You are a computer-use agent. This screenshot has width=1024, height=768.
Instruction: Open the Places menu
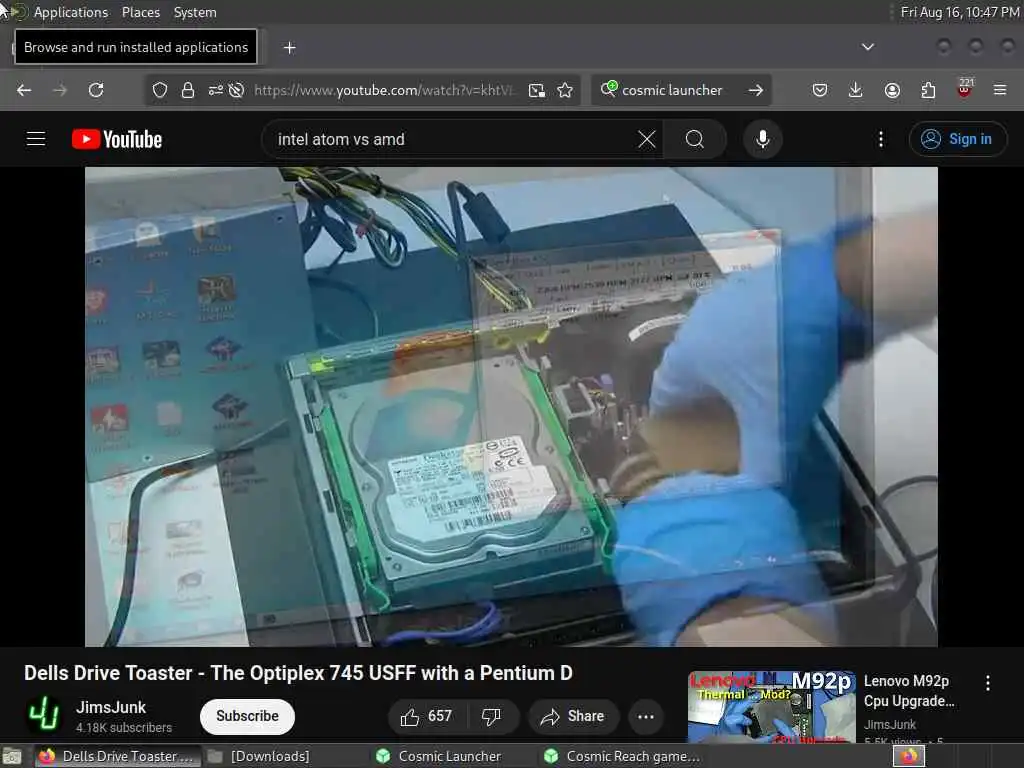[140, 12]
